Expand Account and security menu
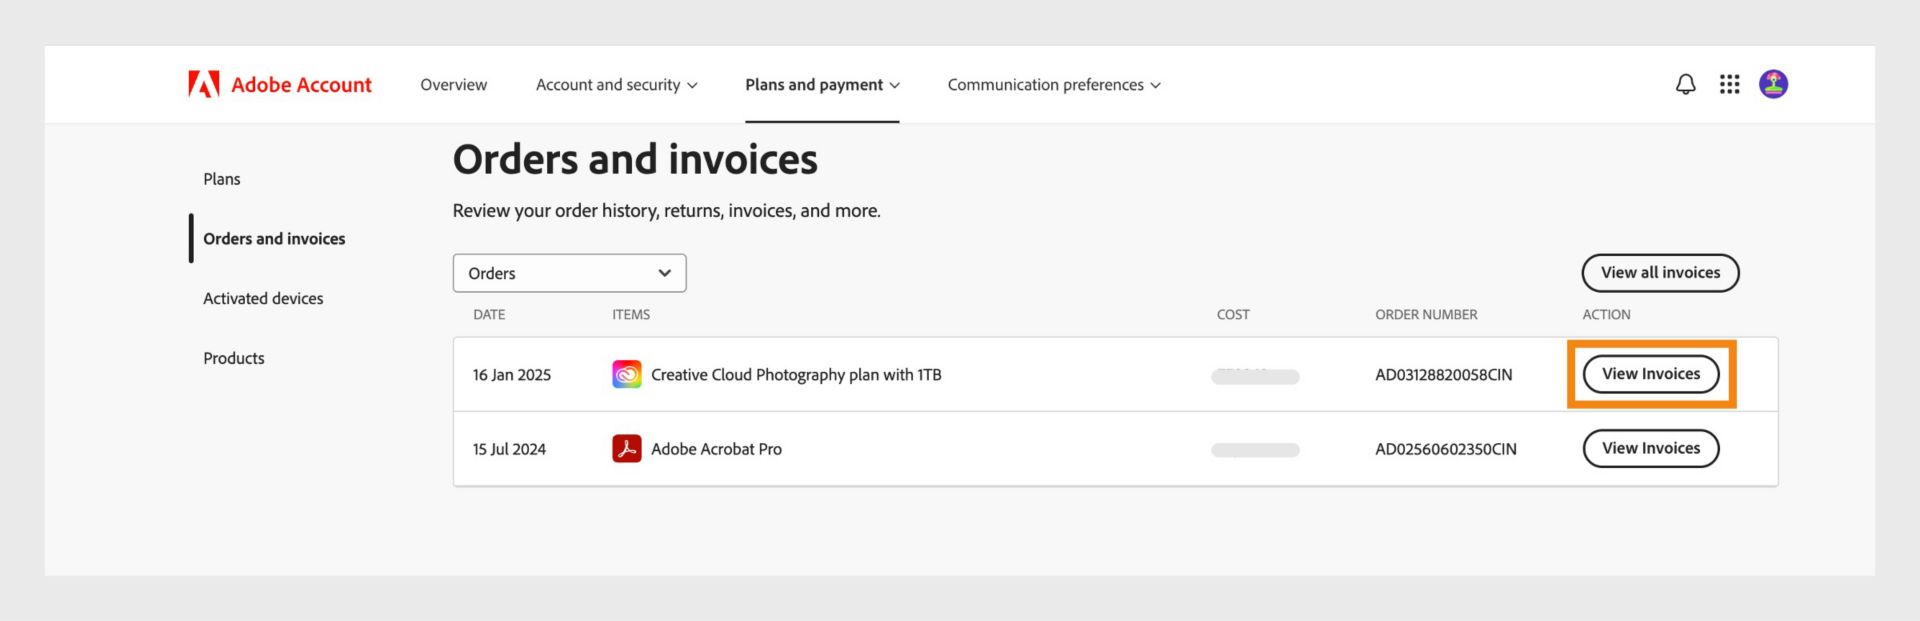 click(617, 85)
